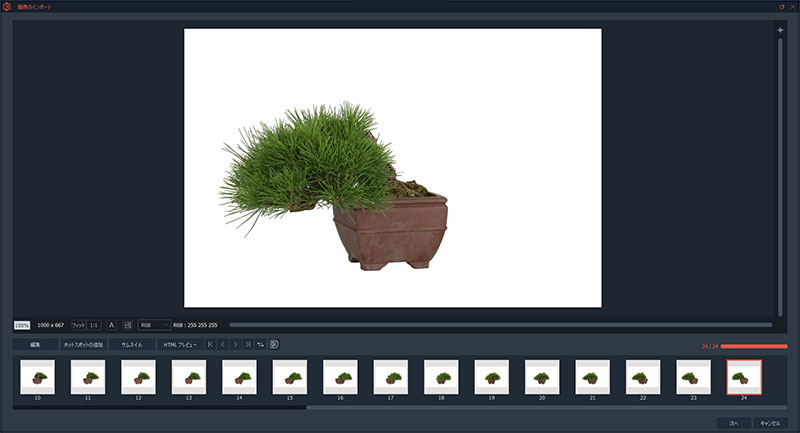Toggle the フィット fit-to-view button

(78, 325)
